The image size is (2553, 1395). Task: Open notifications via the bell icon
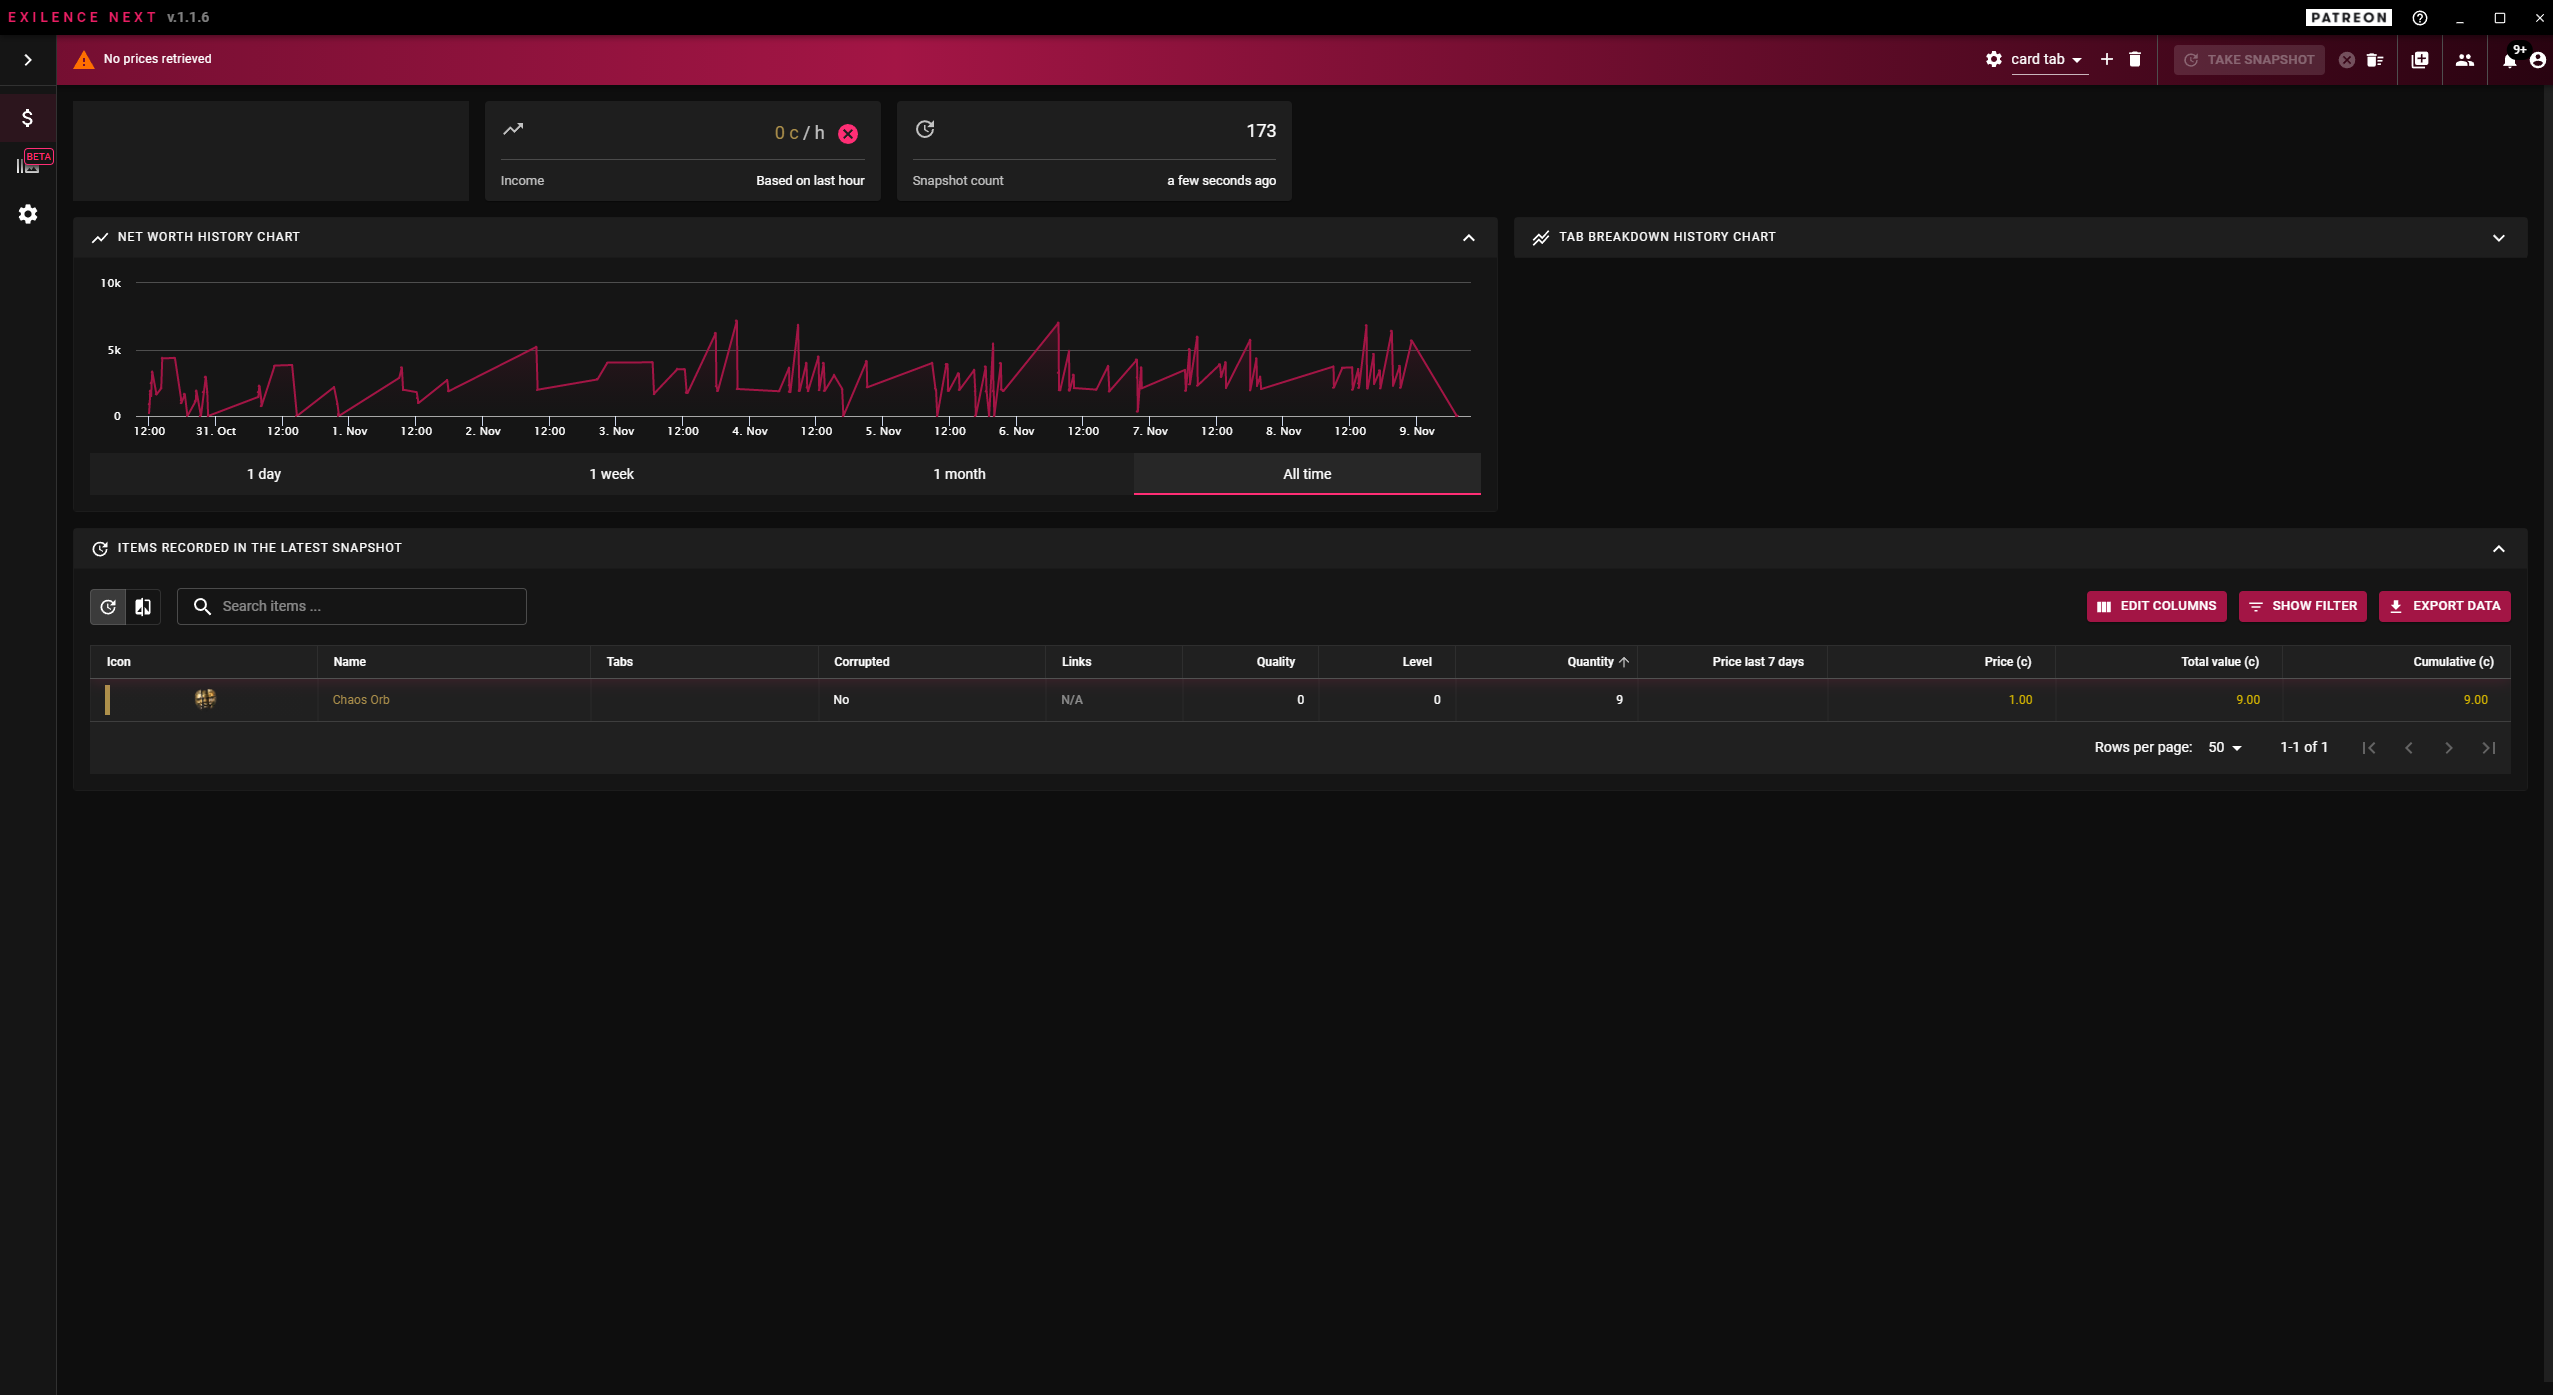(2508, 59)
